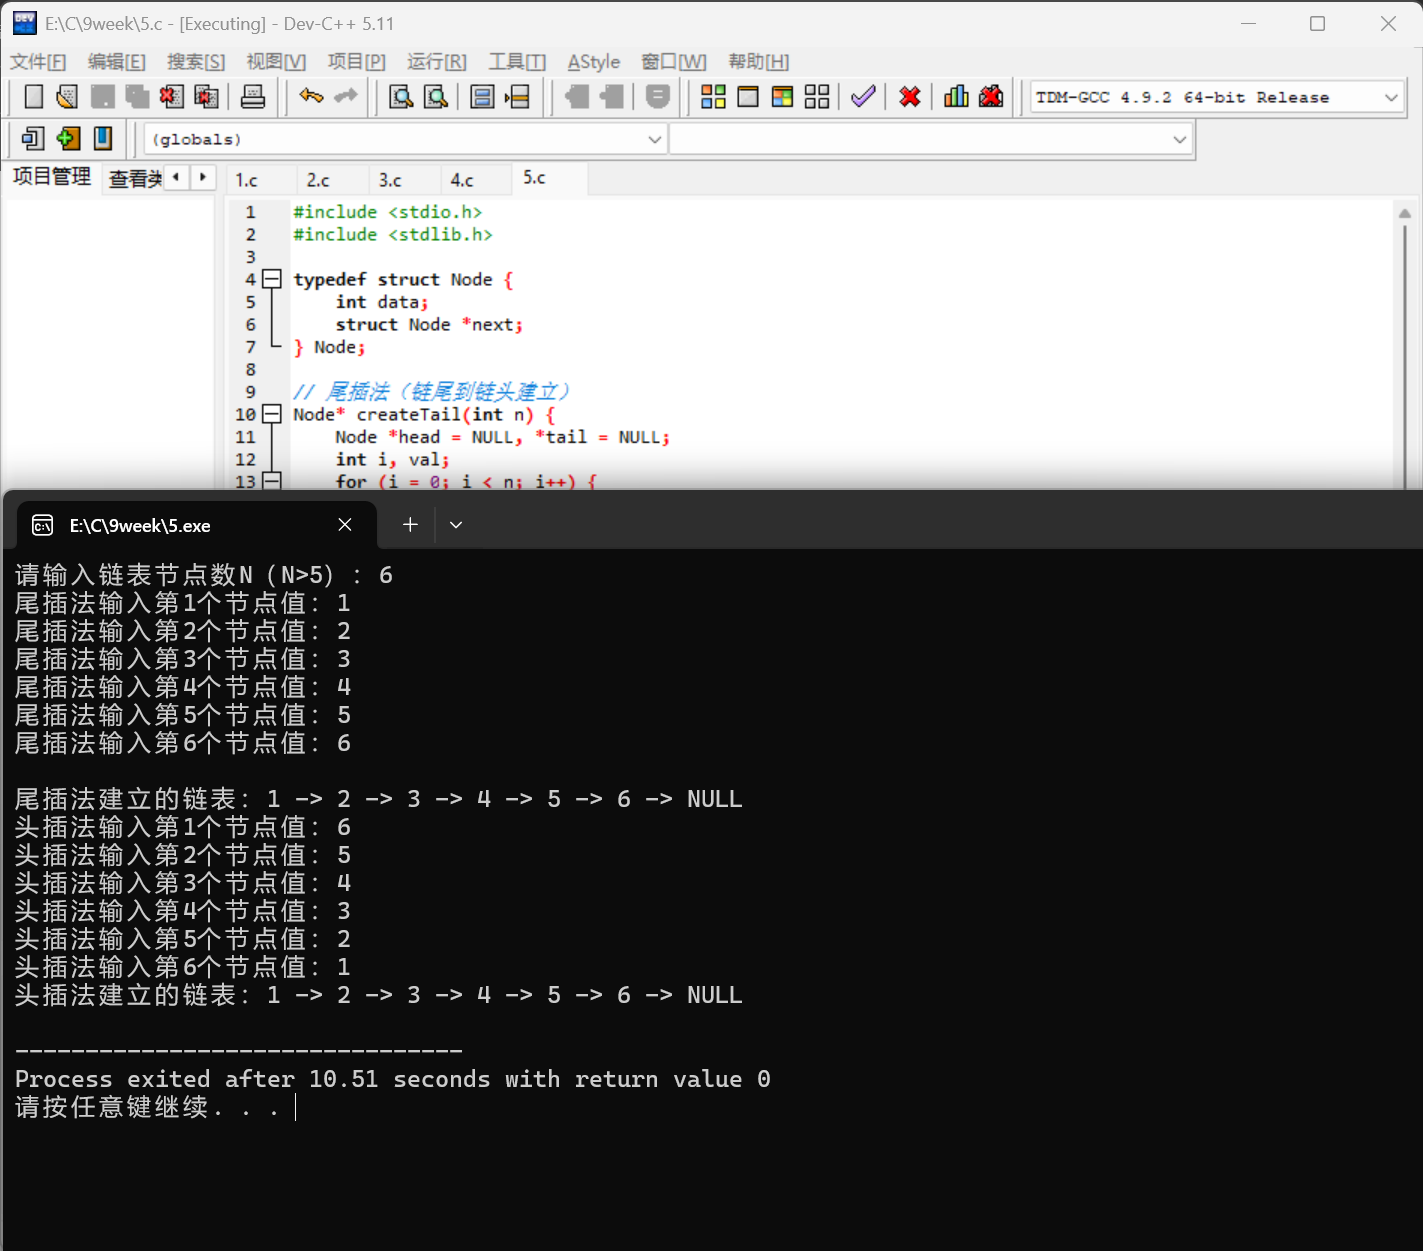Screen dimensions: 1423x1251
Task: Open the 编辑[E] menu
Action: (x=117, y=62)
